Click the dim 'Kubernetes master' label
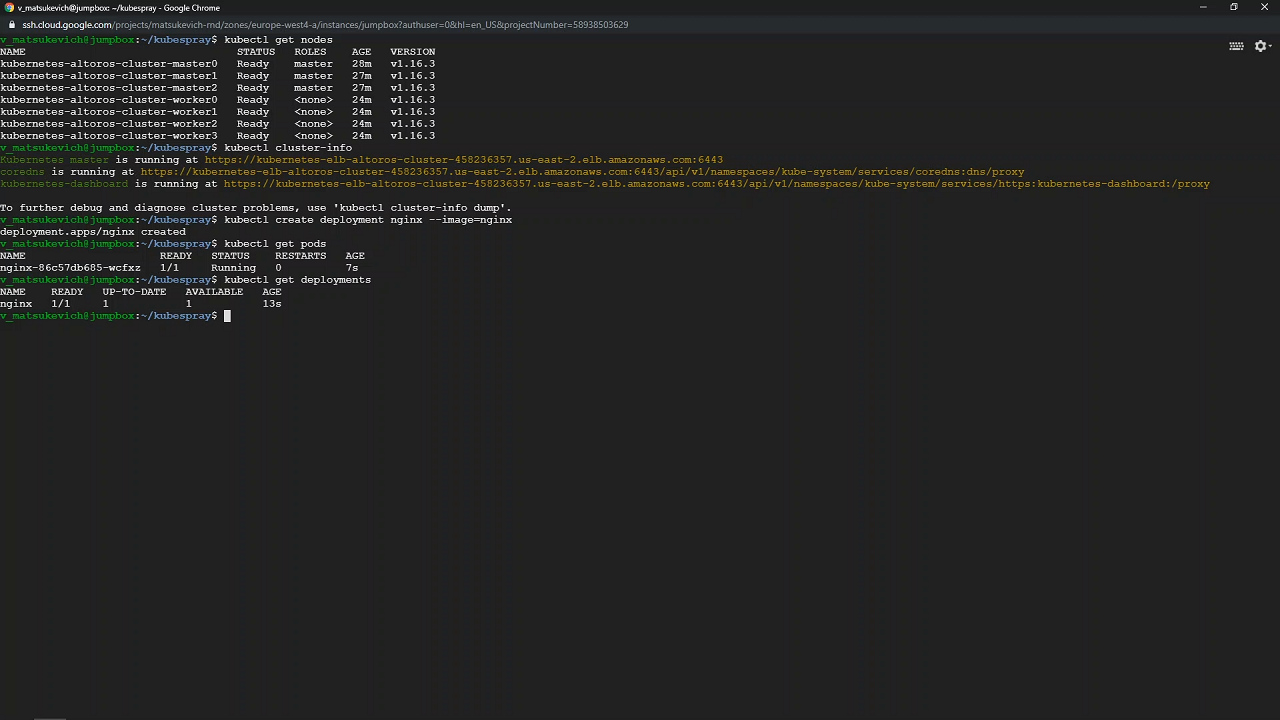The width and height of the screenshot is (1280, 720). [54, 160]
